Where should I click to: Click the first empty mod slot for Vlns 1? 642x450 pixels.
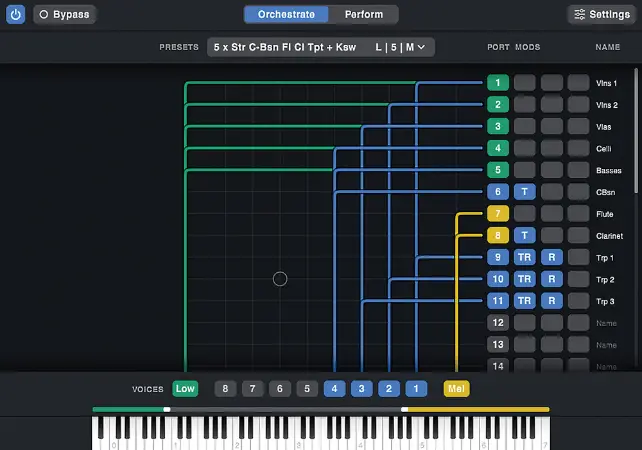point(525,83)
